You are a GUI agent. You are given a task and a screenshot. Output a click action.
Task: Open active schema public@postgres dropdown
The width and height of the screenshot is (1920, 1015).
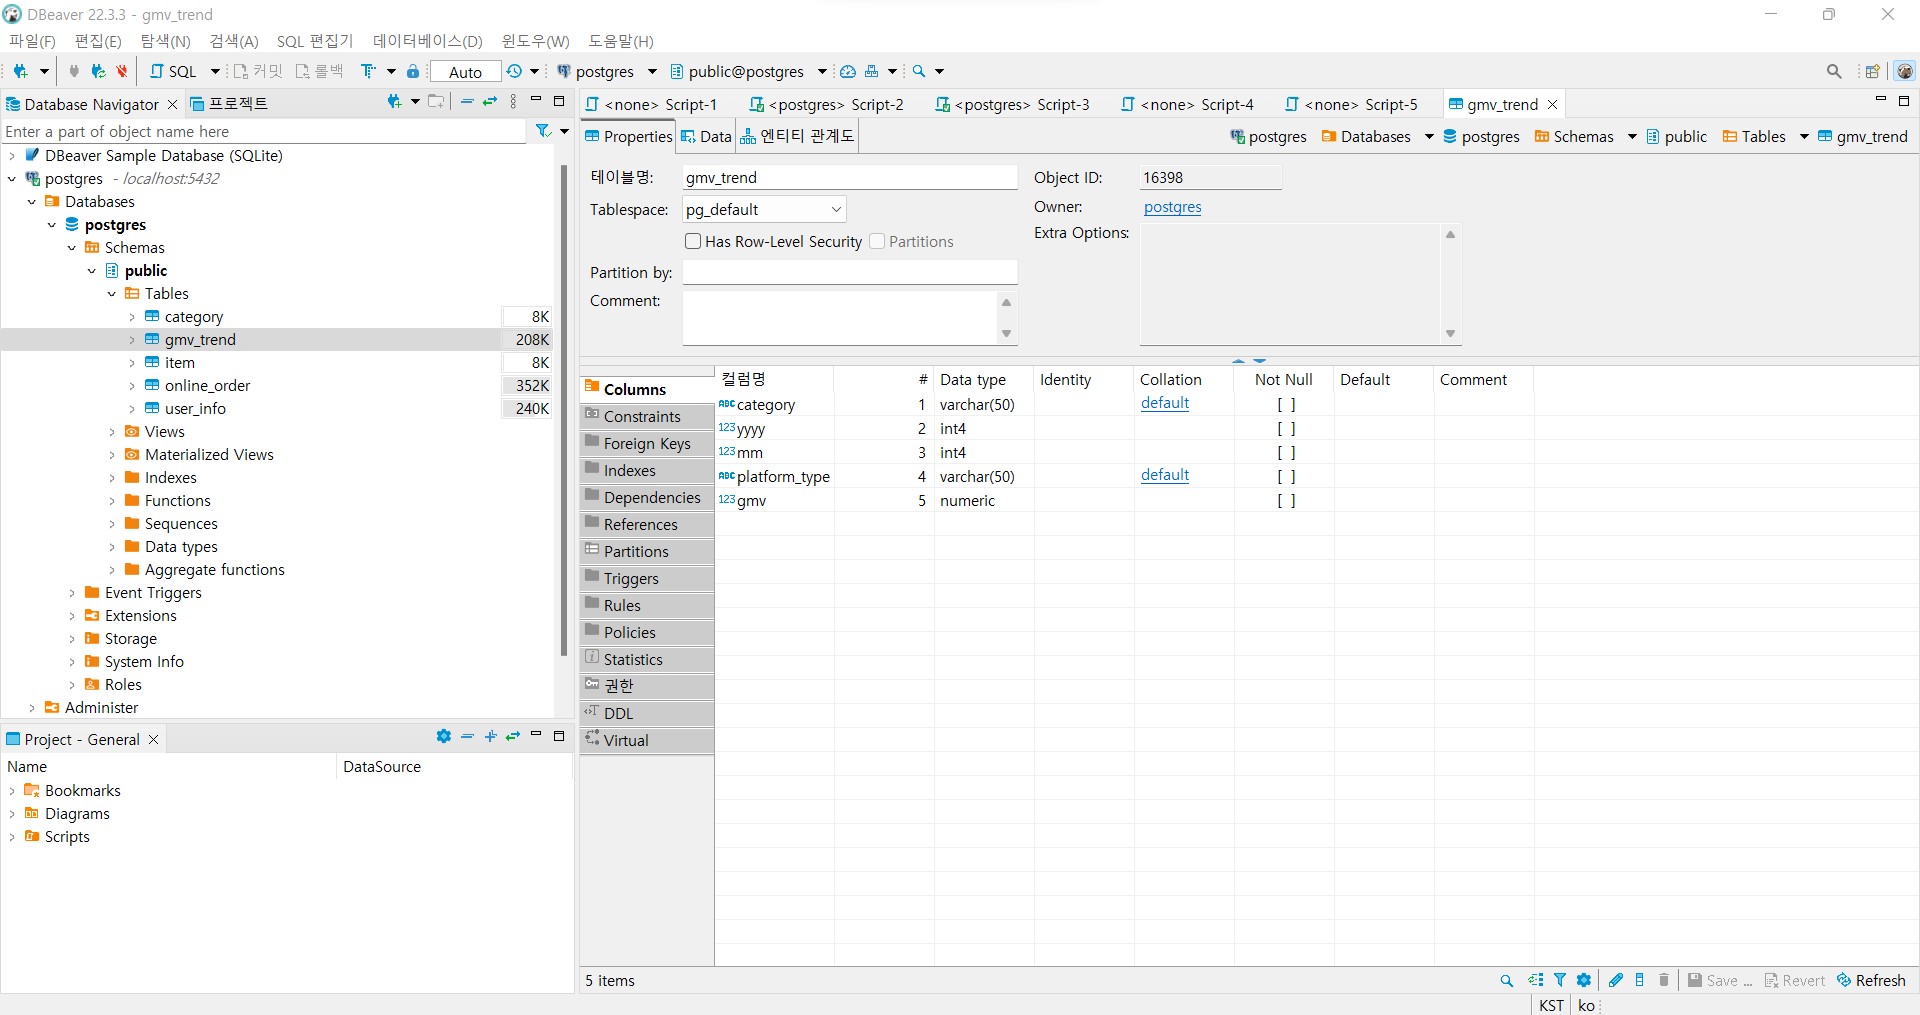tap(822, 71)
